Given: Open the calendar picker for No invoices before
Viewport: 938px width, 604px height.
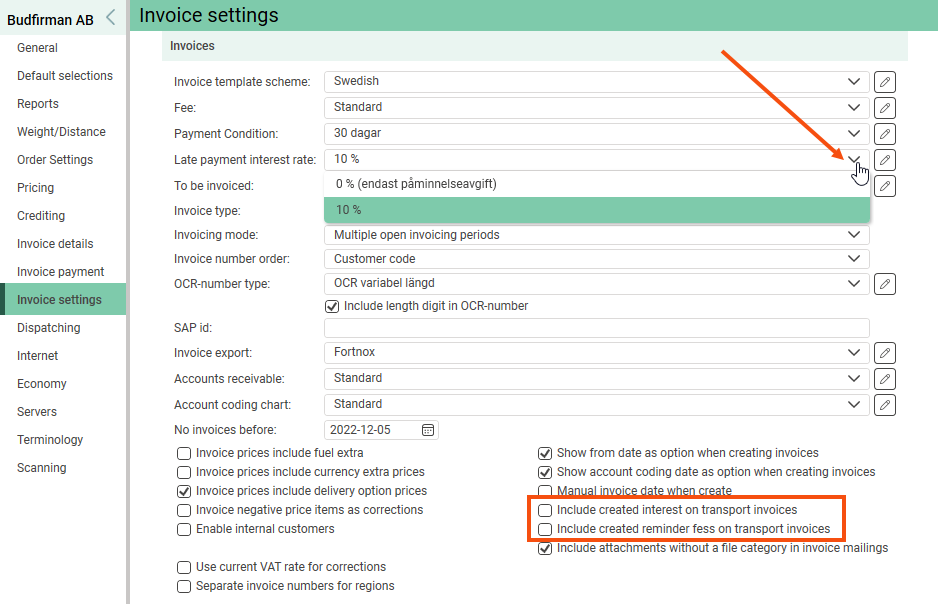Looking at the screenshot, I should (428, 430).
